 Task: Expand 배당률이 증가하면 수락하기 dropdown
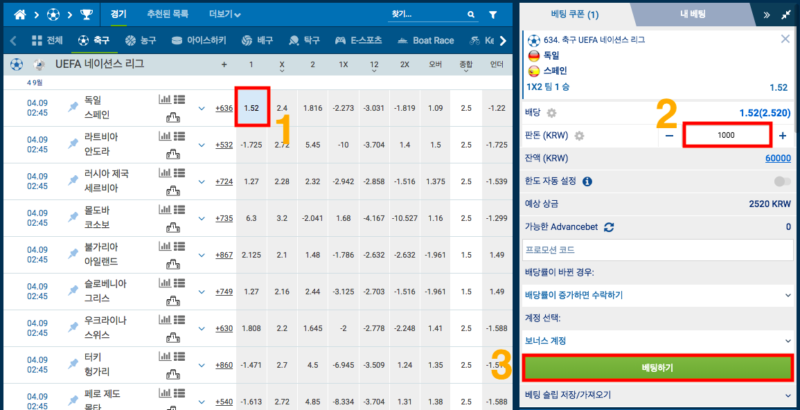pos(657,295)
